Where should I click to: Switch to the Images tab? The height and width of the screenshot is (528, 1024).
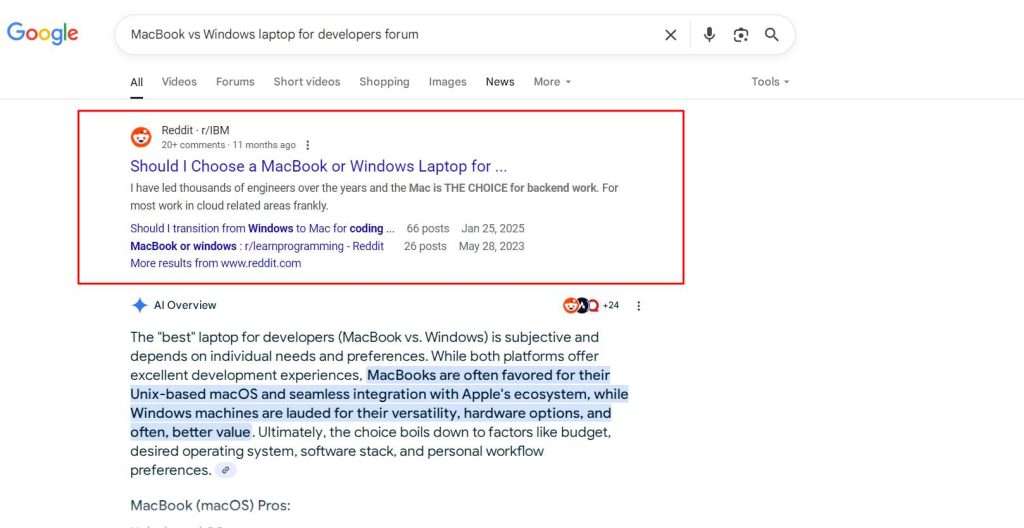(x=447, y=82)
